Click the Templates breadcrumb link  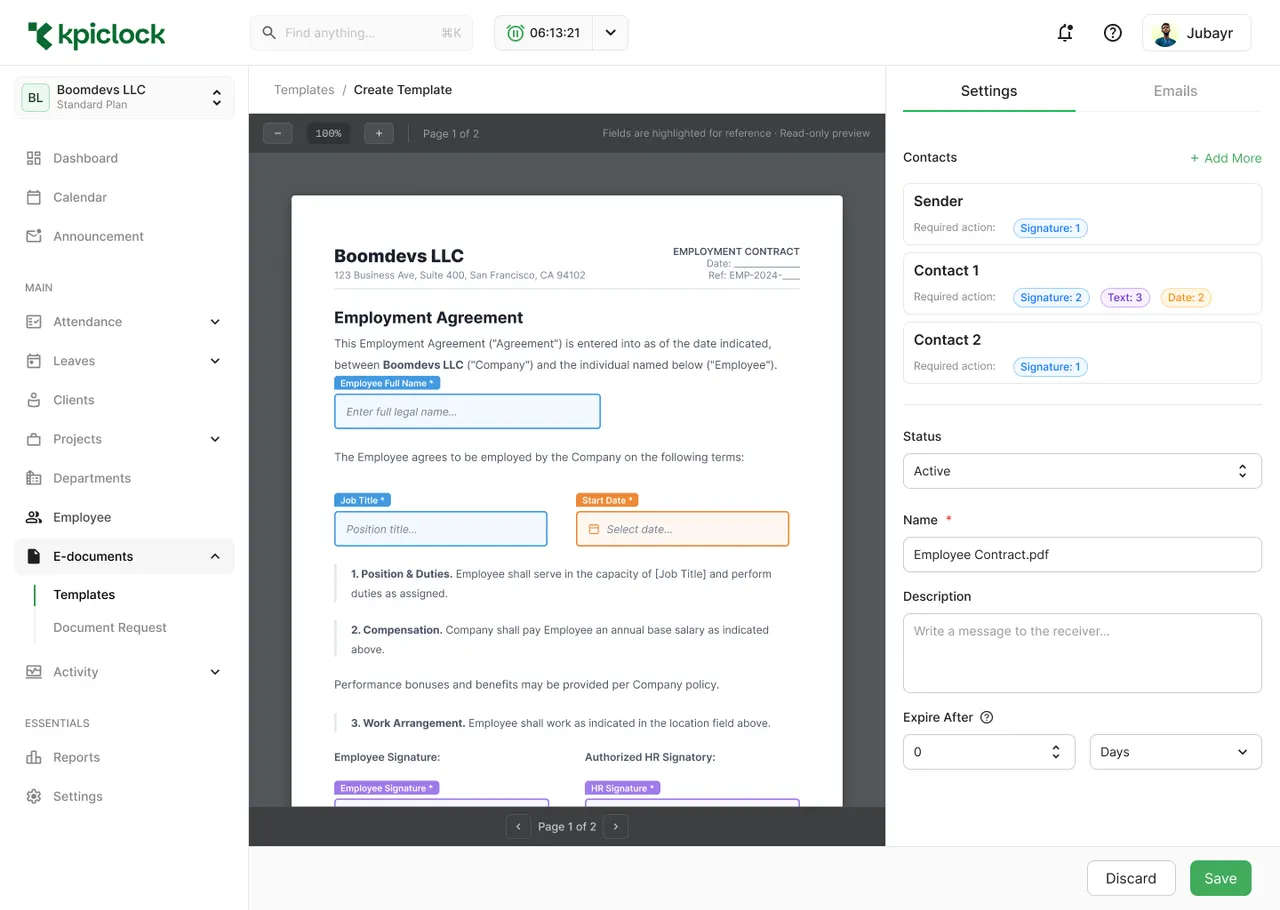(x=304, y=90)
